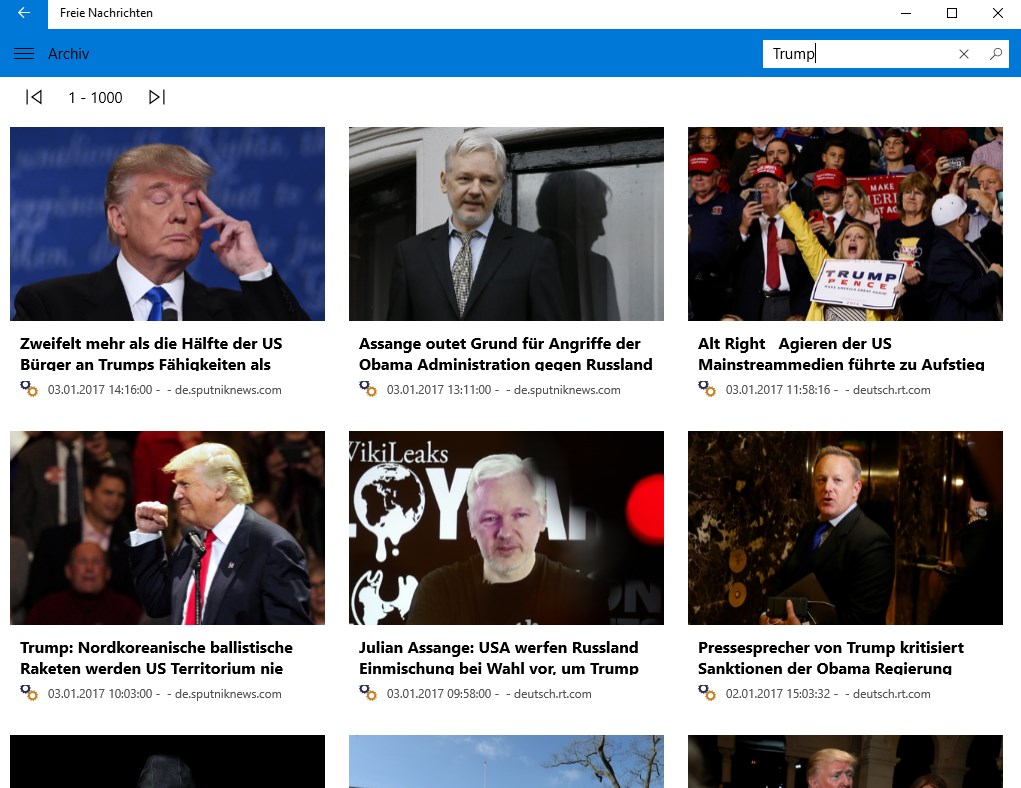This screenshot has width=1021, height=788.
Task: Open headline Assange outet Grund für Angriffe
Action: pos(505,354)
